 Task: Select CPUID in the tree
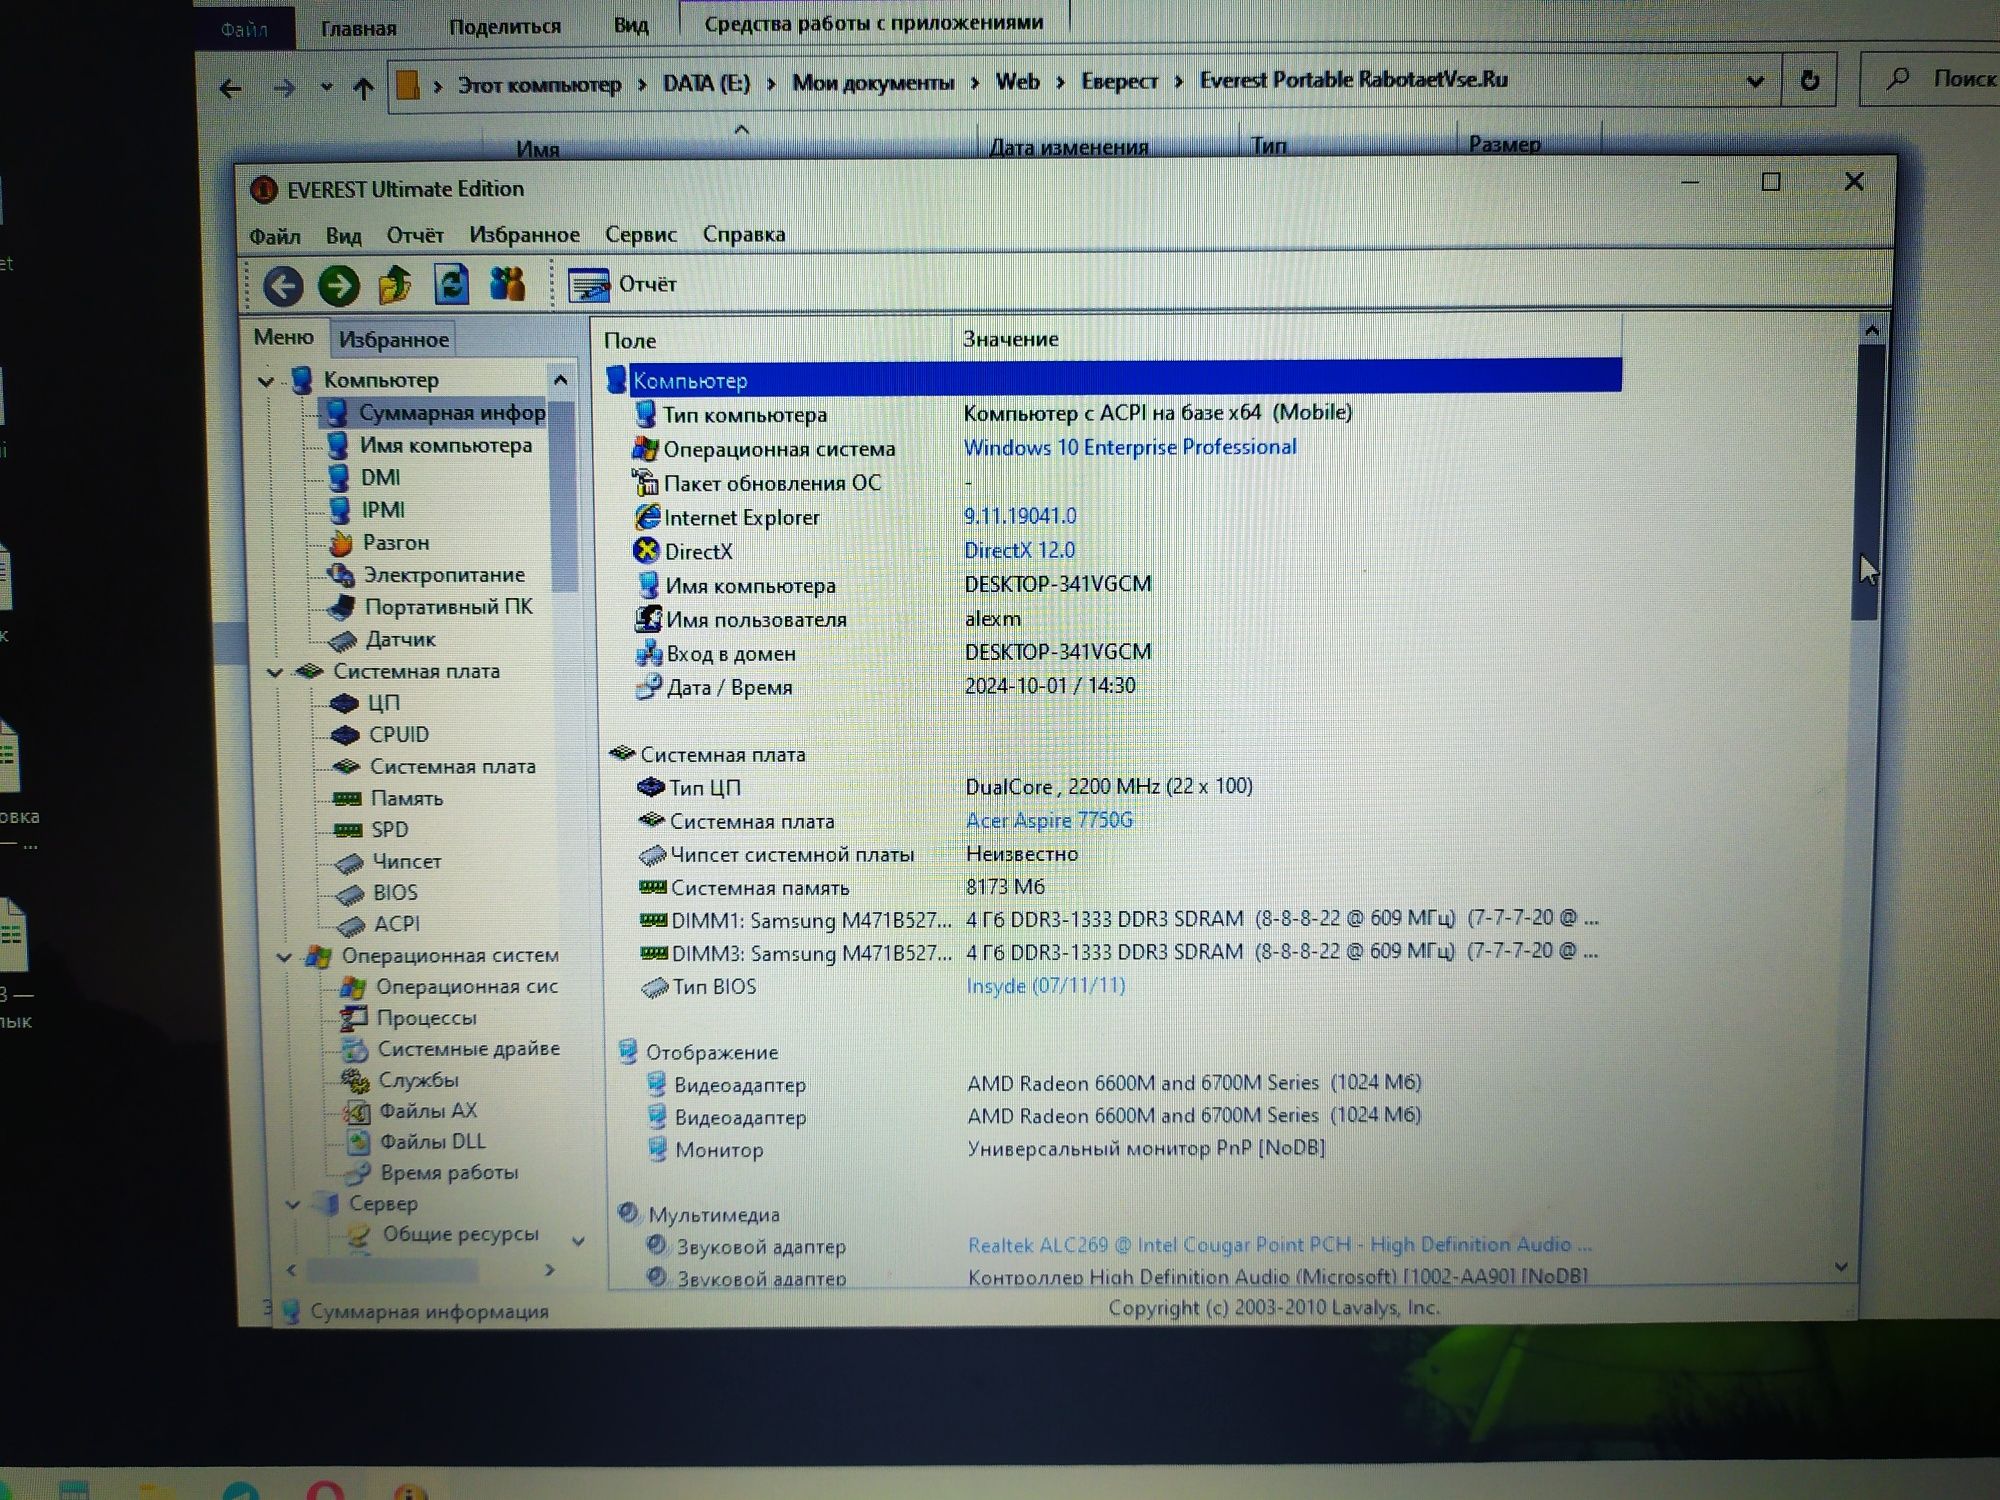(x=399, y=735)
